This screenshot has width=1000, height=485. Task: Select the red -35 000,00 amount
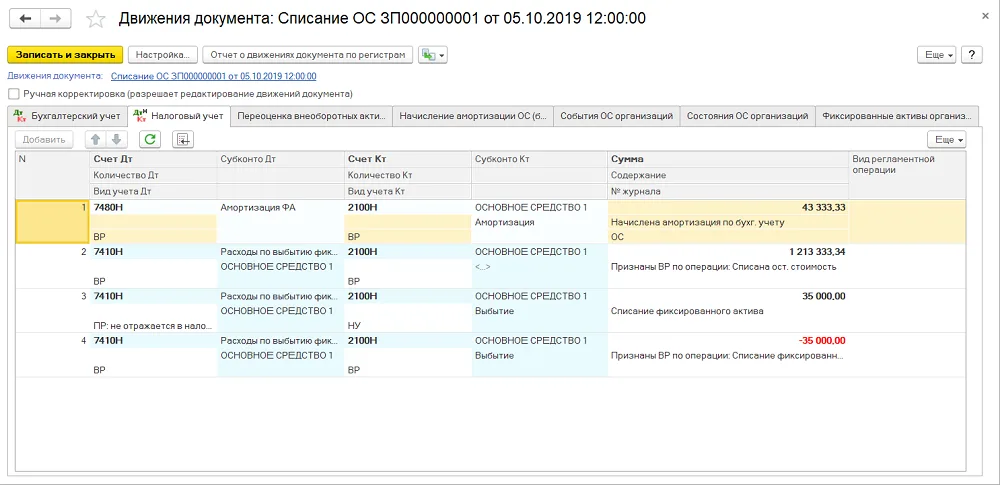tap(728, 340)
